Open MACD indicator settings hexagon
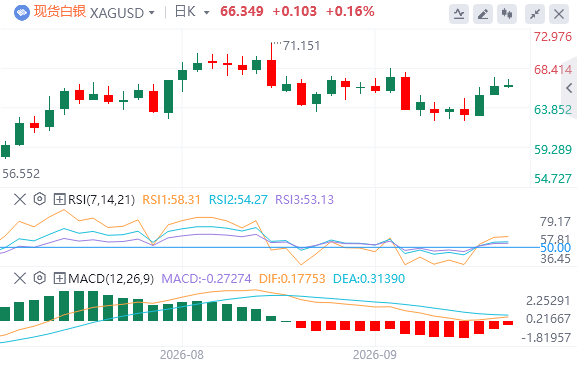This screenshot has width=577, height=367. 39,278
